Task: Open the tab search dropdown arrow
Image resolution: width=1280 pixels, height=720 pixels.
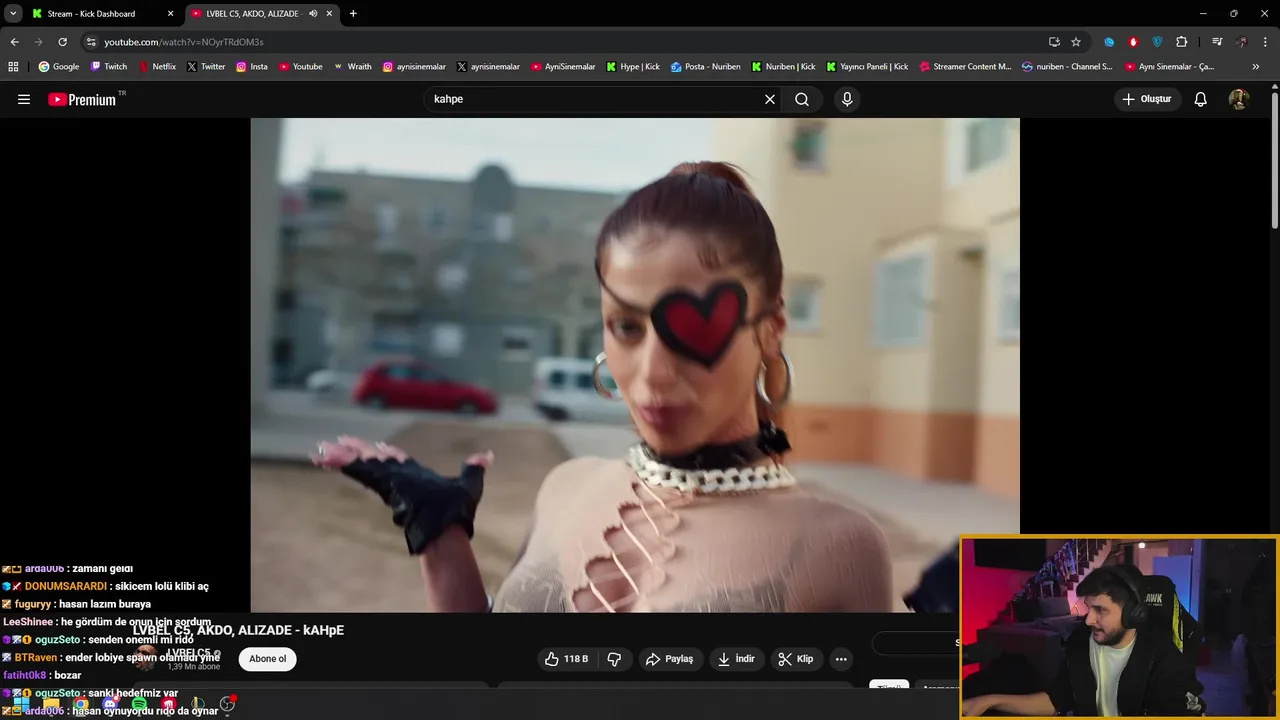Action: 13,14
